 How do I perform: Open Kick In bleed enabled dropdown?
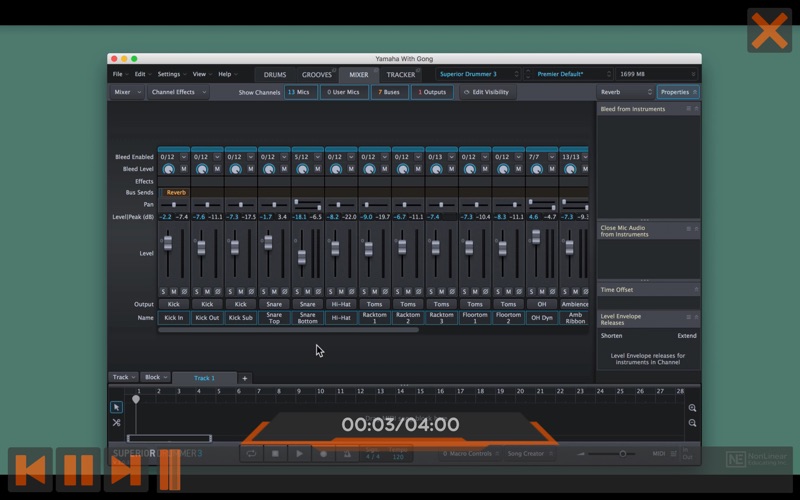(x=184, y=157)
